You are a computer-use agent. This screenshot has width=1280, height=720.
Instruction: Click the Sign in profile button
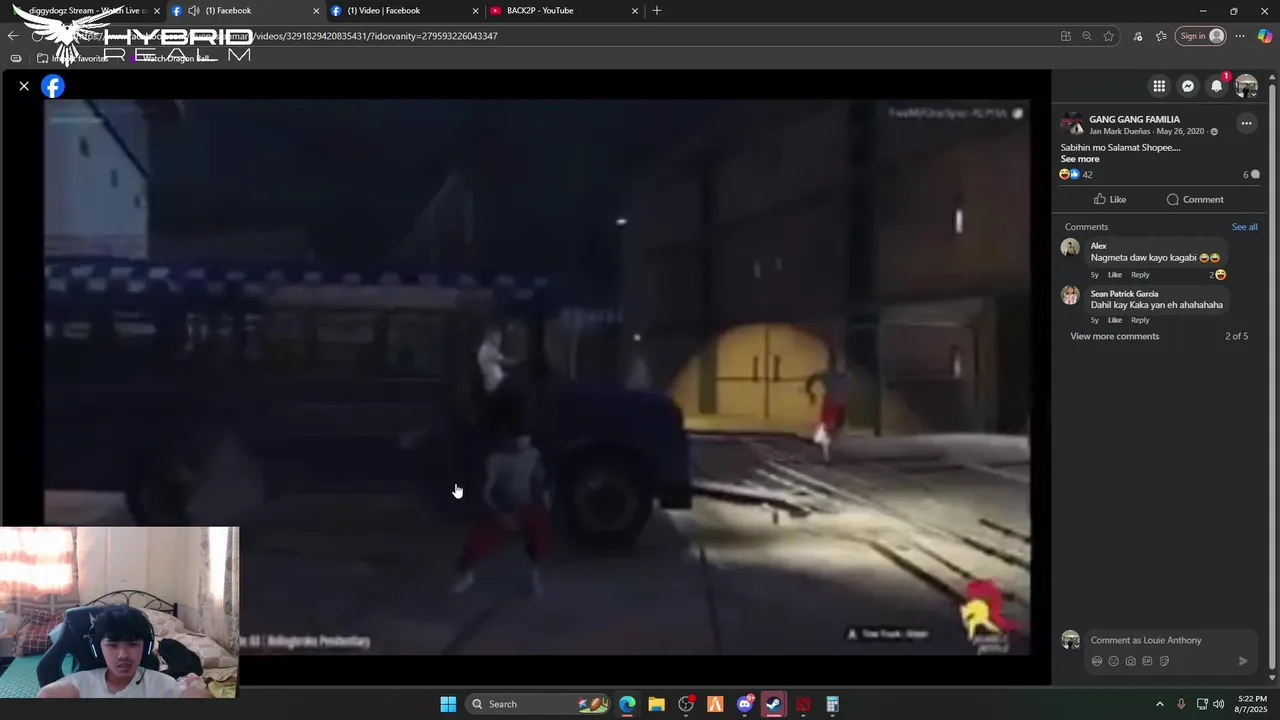coord(1201,36)
